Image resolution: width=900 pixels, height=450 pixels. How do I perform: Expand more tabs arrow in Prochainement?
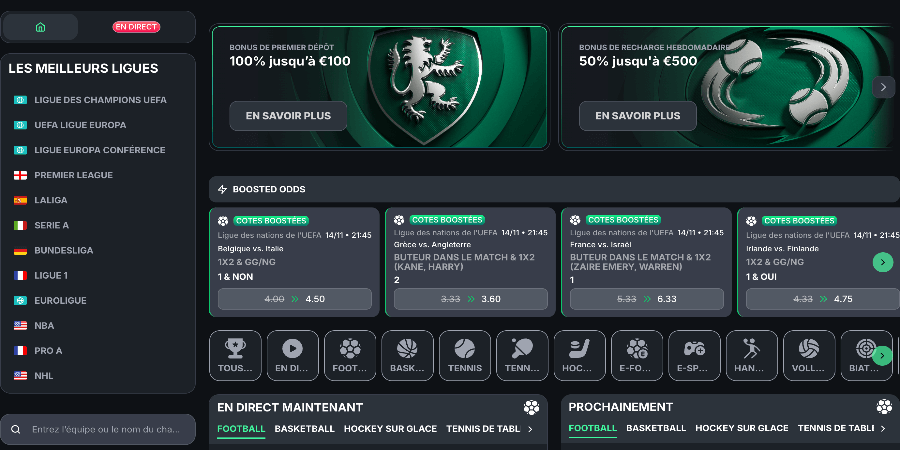883,428
